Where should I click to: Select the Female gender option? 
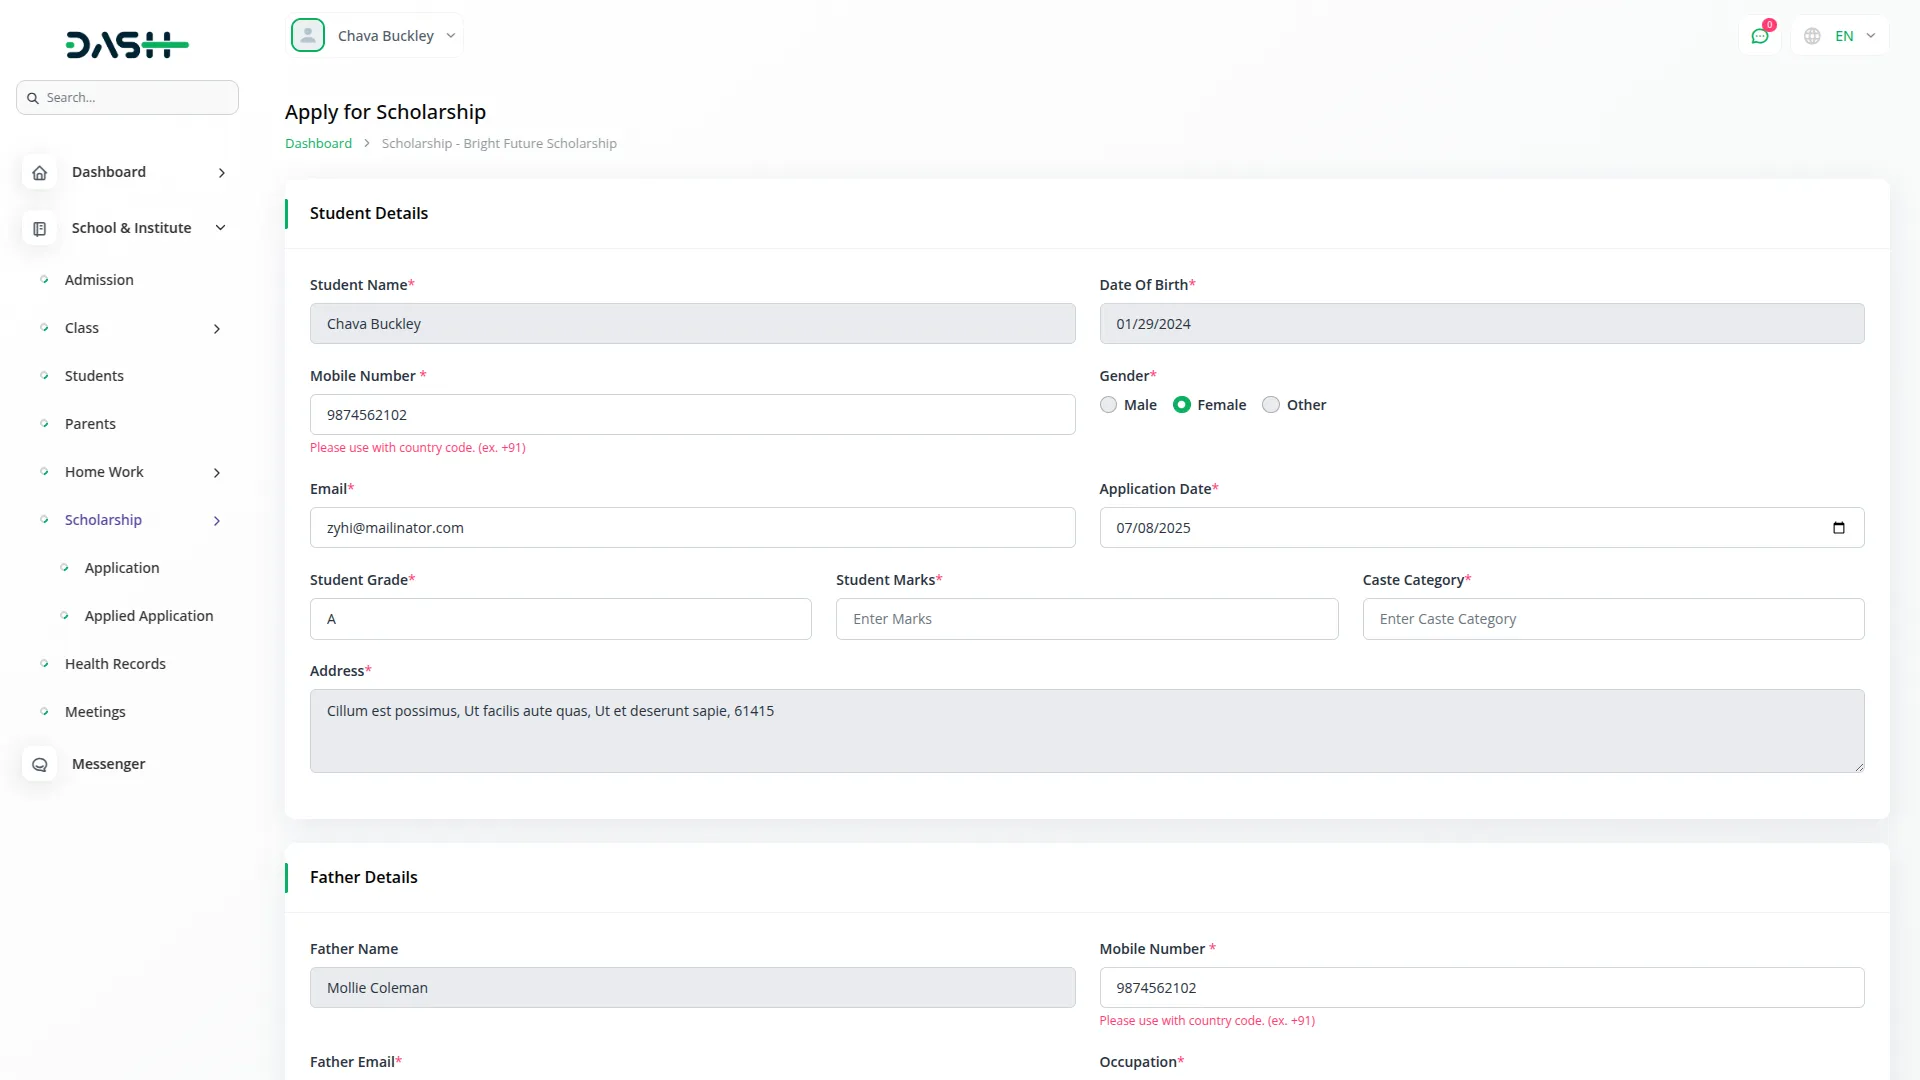click(1182, 405)
